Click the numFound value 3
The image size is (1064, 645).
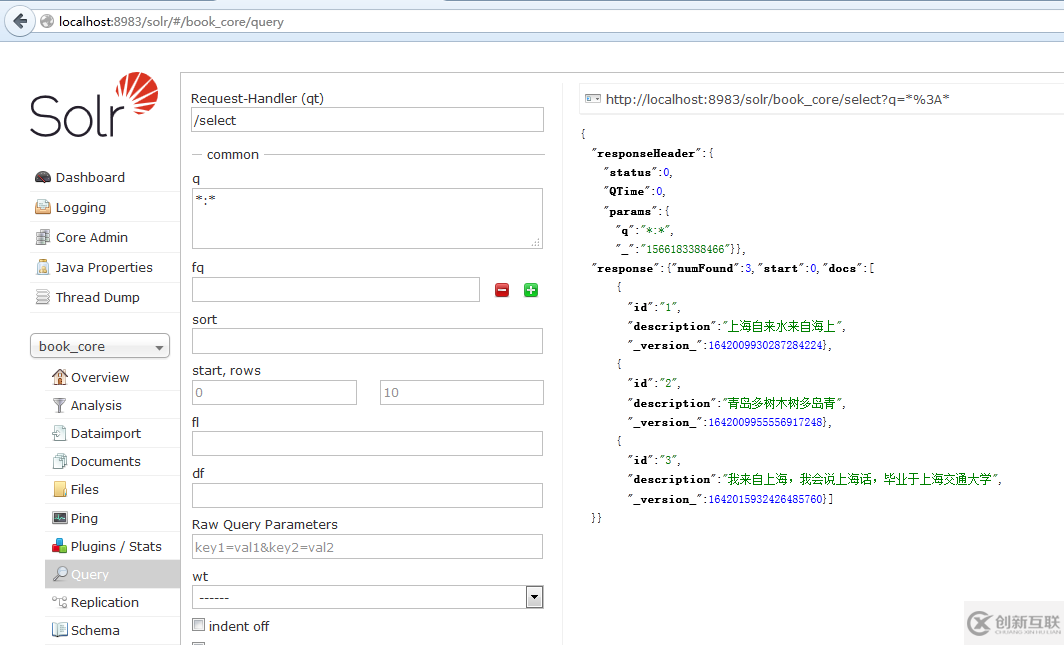[748, 269]
